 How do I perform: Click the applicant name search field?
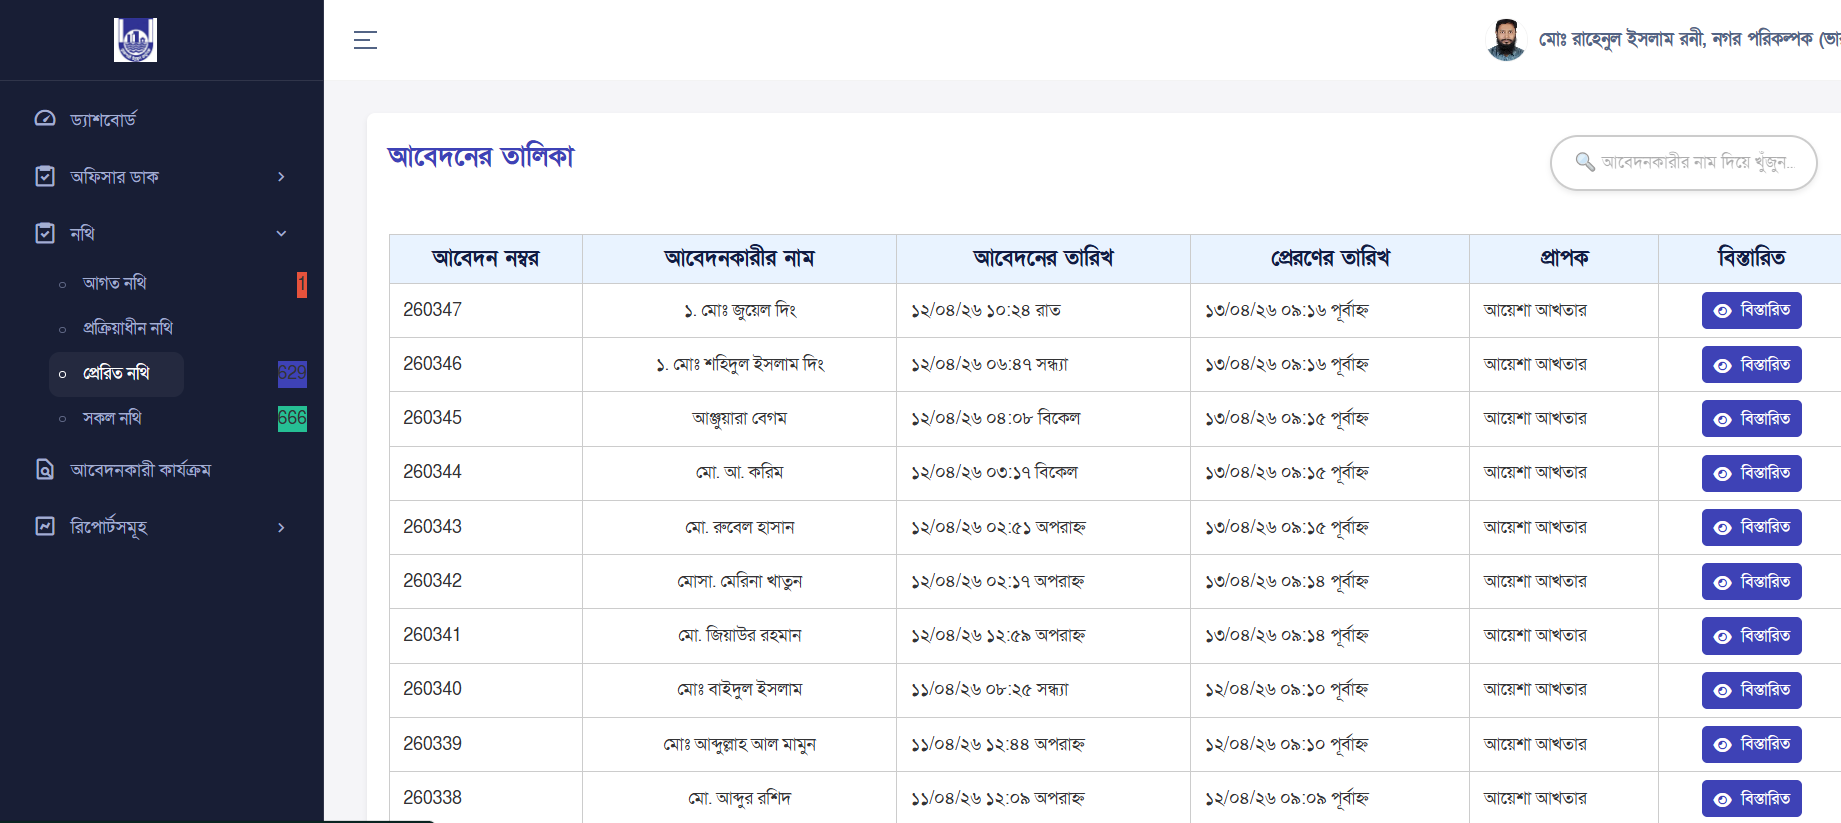click(x=1697, y=162)
